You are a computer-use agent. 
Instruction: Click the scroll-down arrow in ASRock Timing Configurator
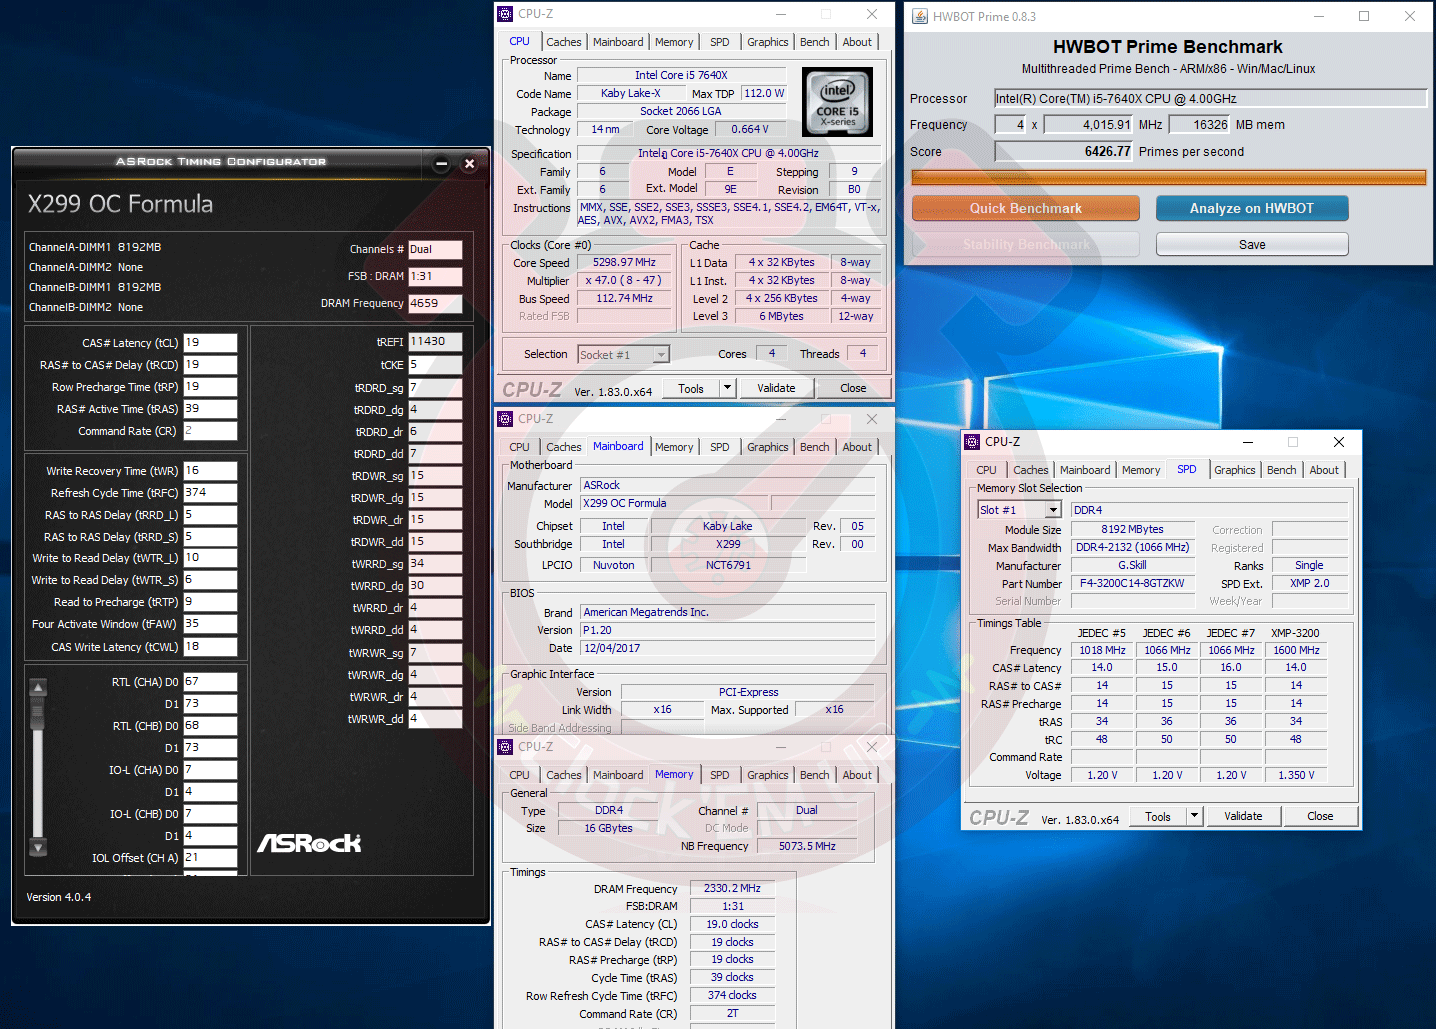click(38, 847)
